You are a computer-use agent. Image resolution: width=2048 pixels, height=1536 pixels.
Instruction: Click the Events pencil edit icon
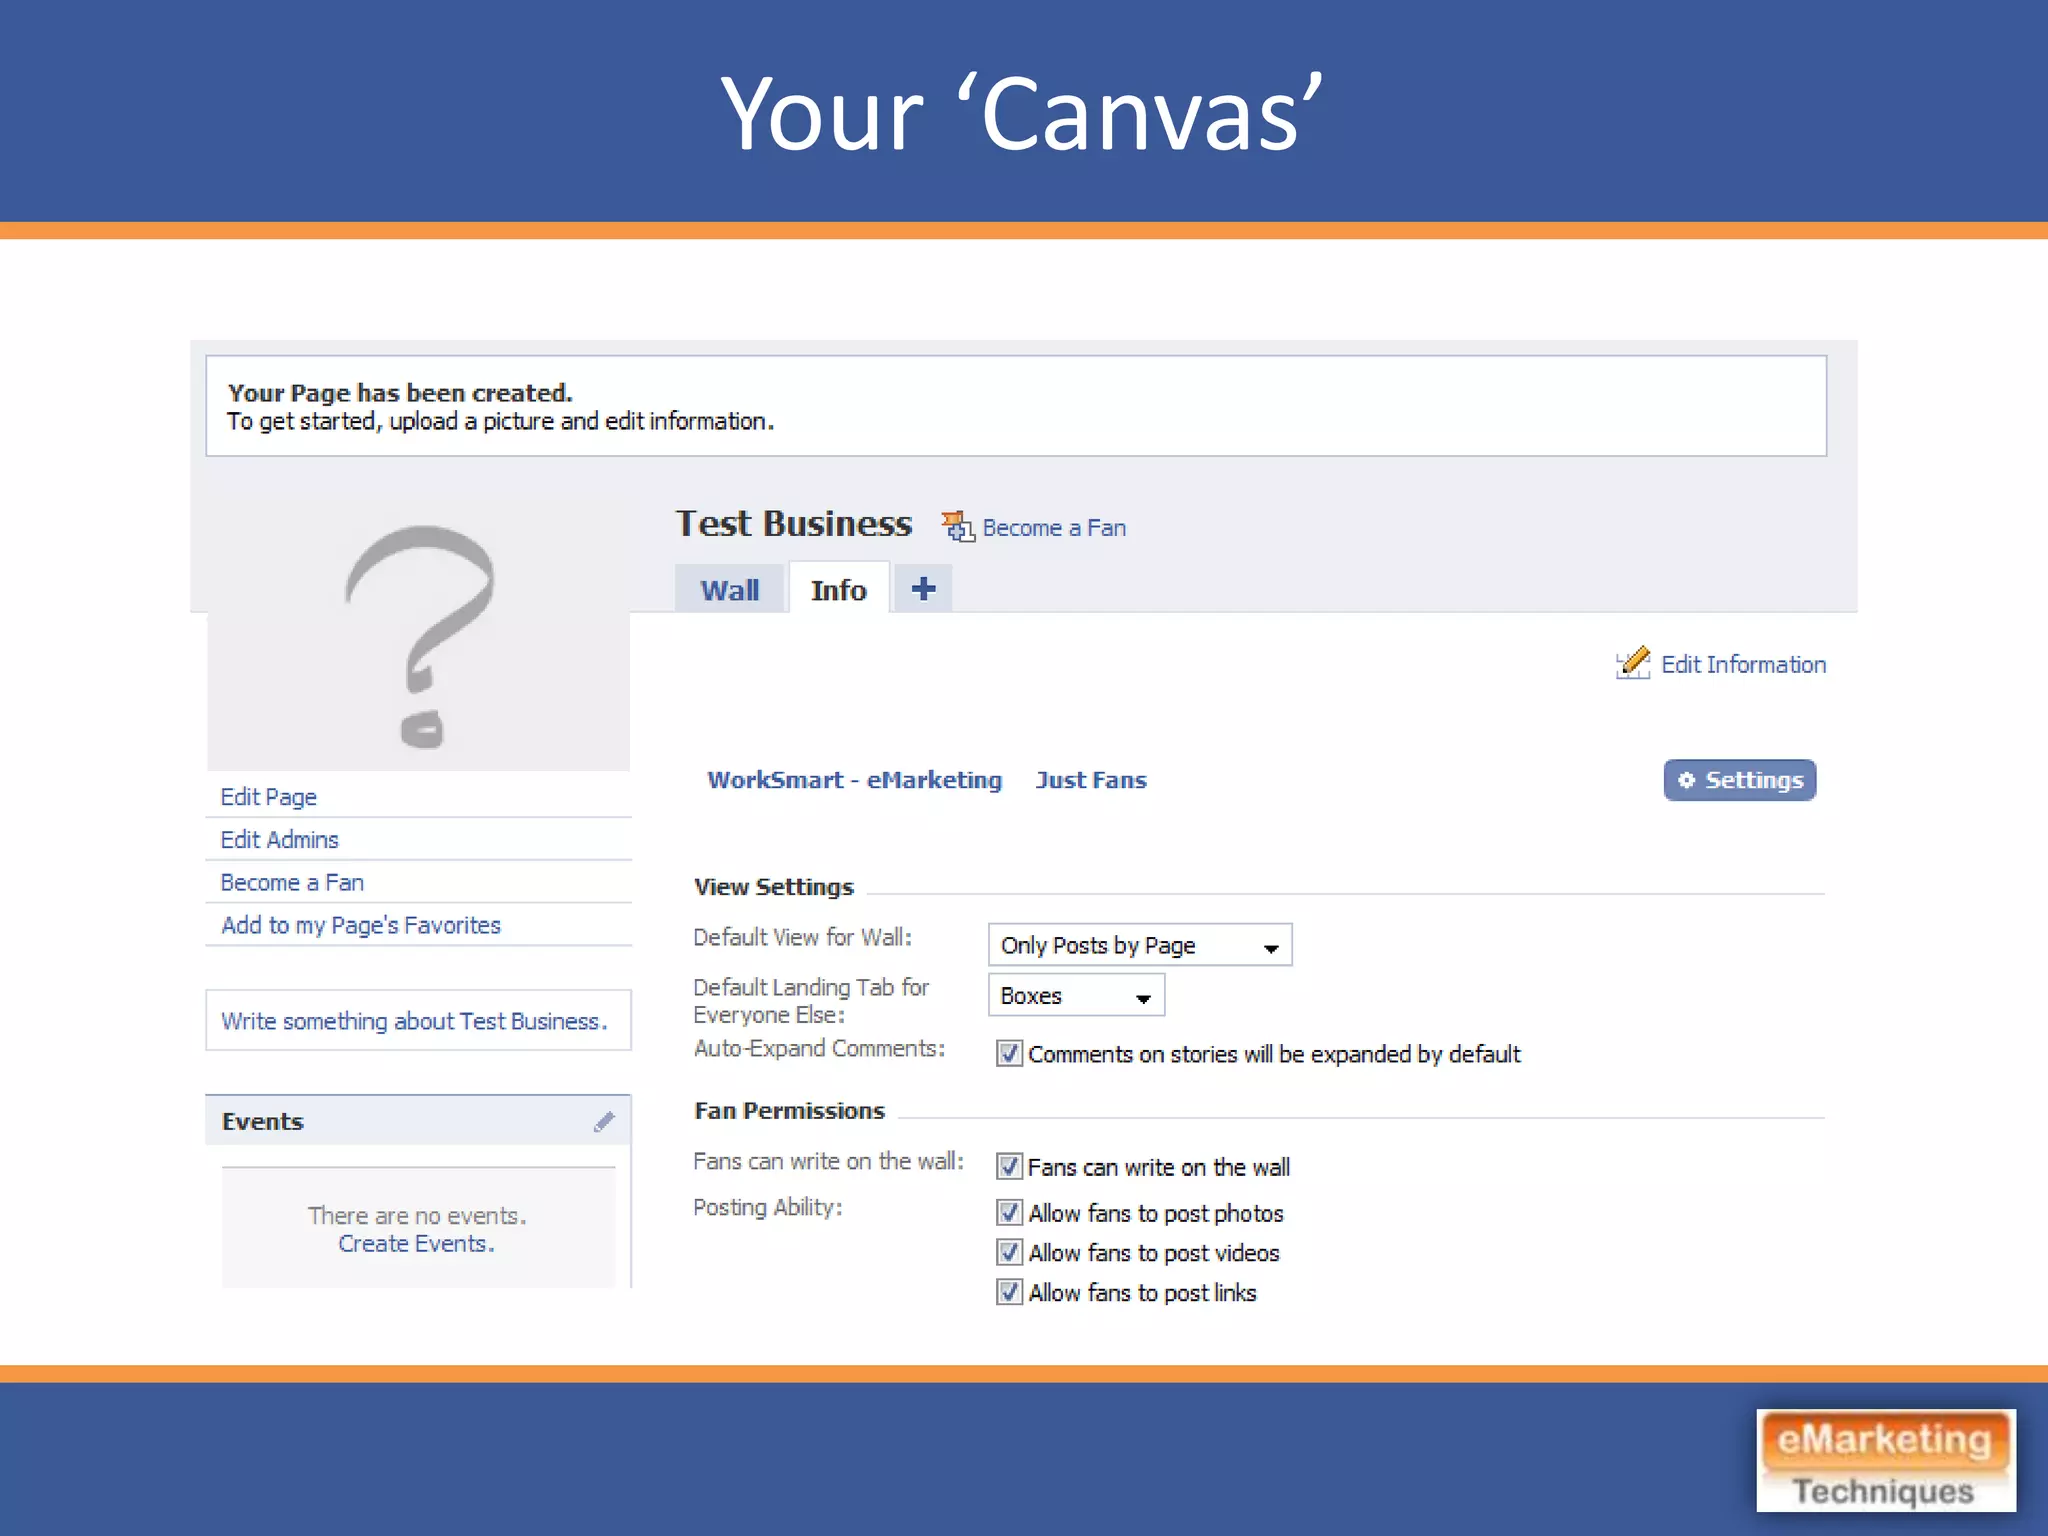(x=604, y=1122)
